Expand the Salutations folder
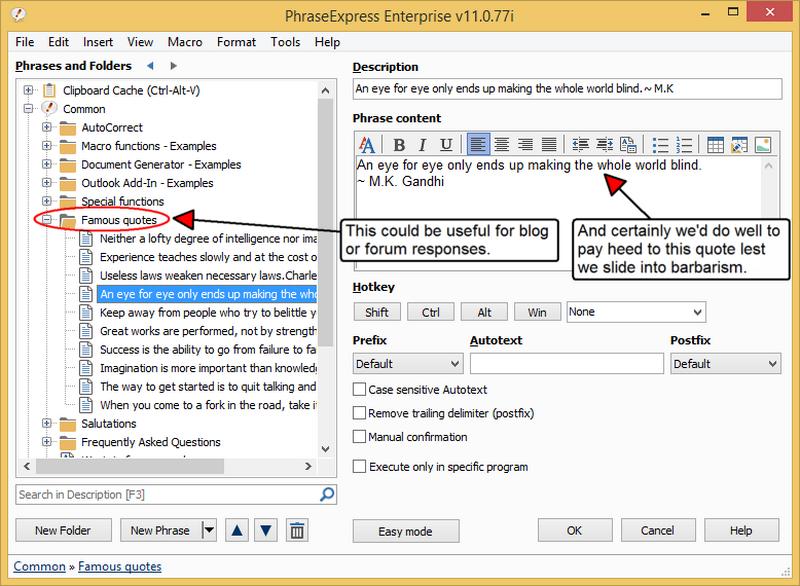Image resolution: width=800 pixels, height=586 pixels. tap(47, 423)
